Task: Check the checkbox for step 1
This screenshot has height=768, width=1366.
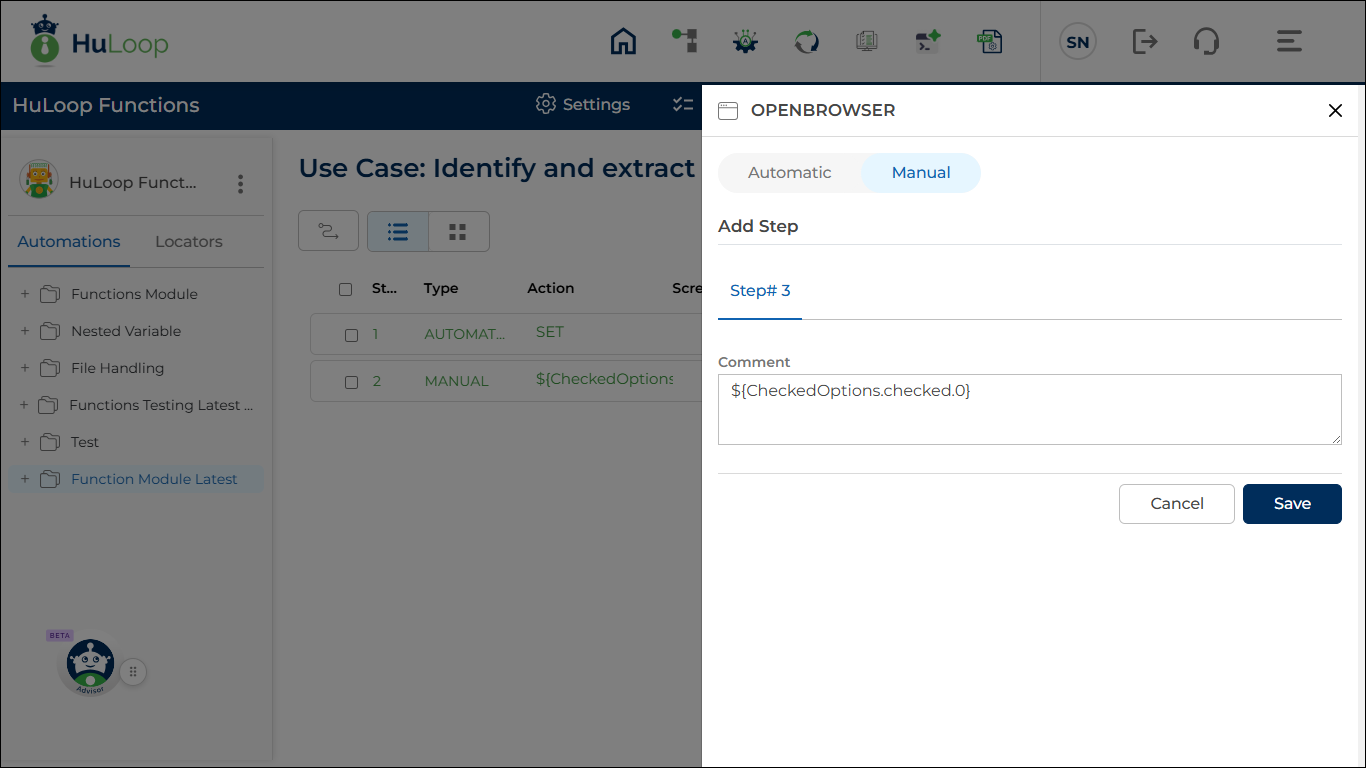Action: point(351,335)
